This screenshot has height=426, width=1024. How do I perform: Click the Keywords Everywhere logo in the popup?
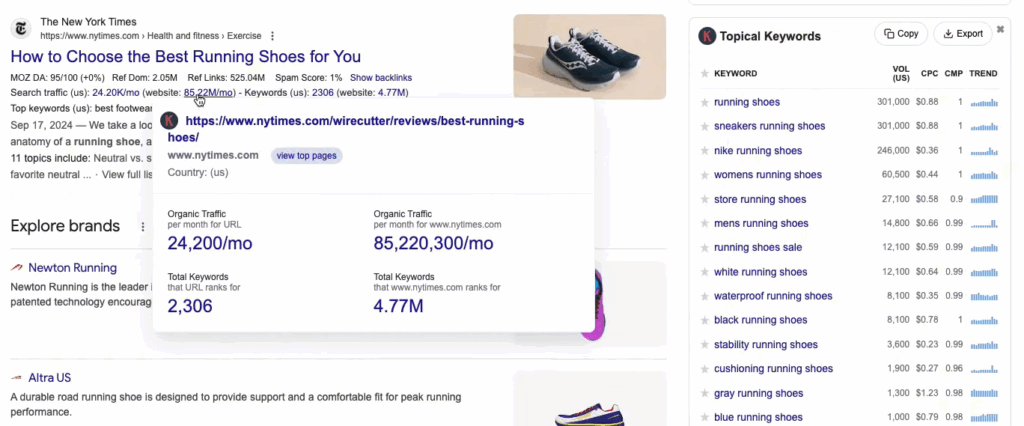click(x=169, y=121)
